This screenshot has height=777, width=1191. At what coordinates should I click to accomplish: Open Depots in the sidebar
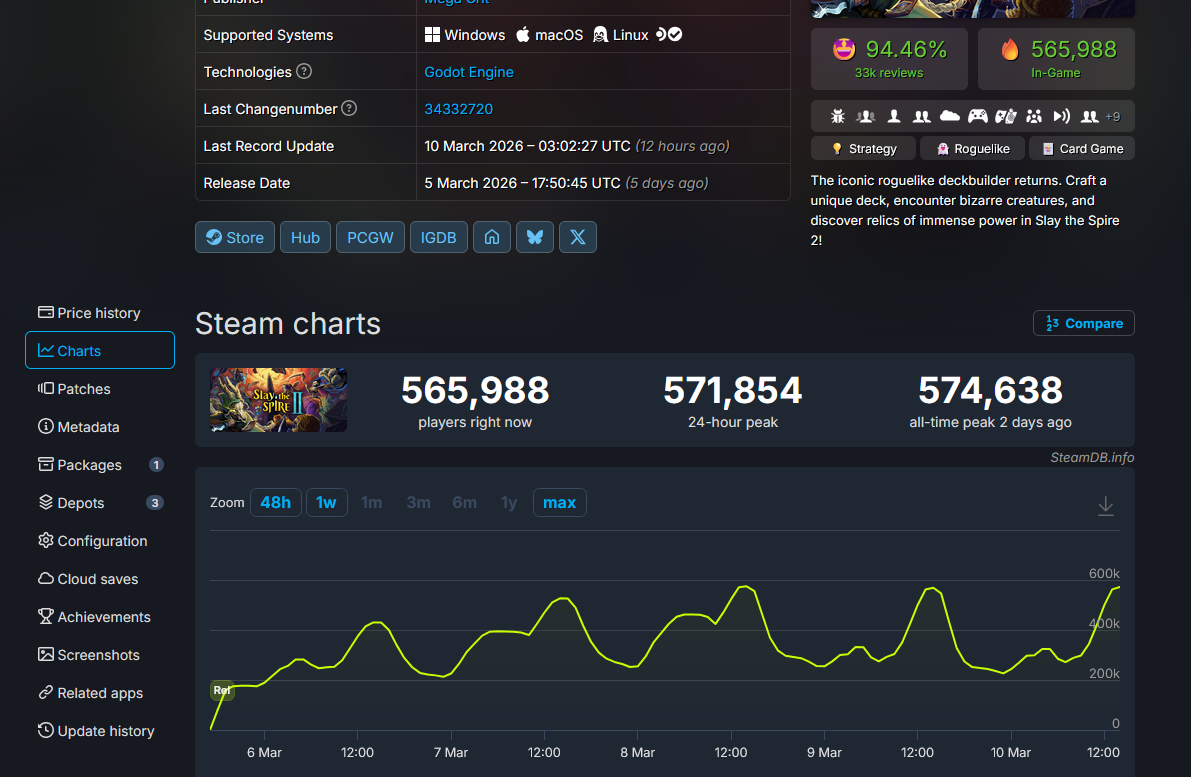100,503
